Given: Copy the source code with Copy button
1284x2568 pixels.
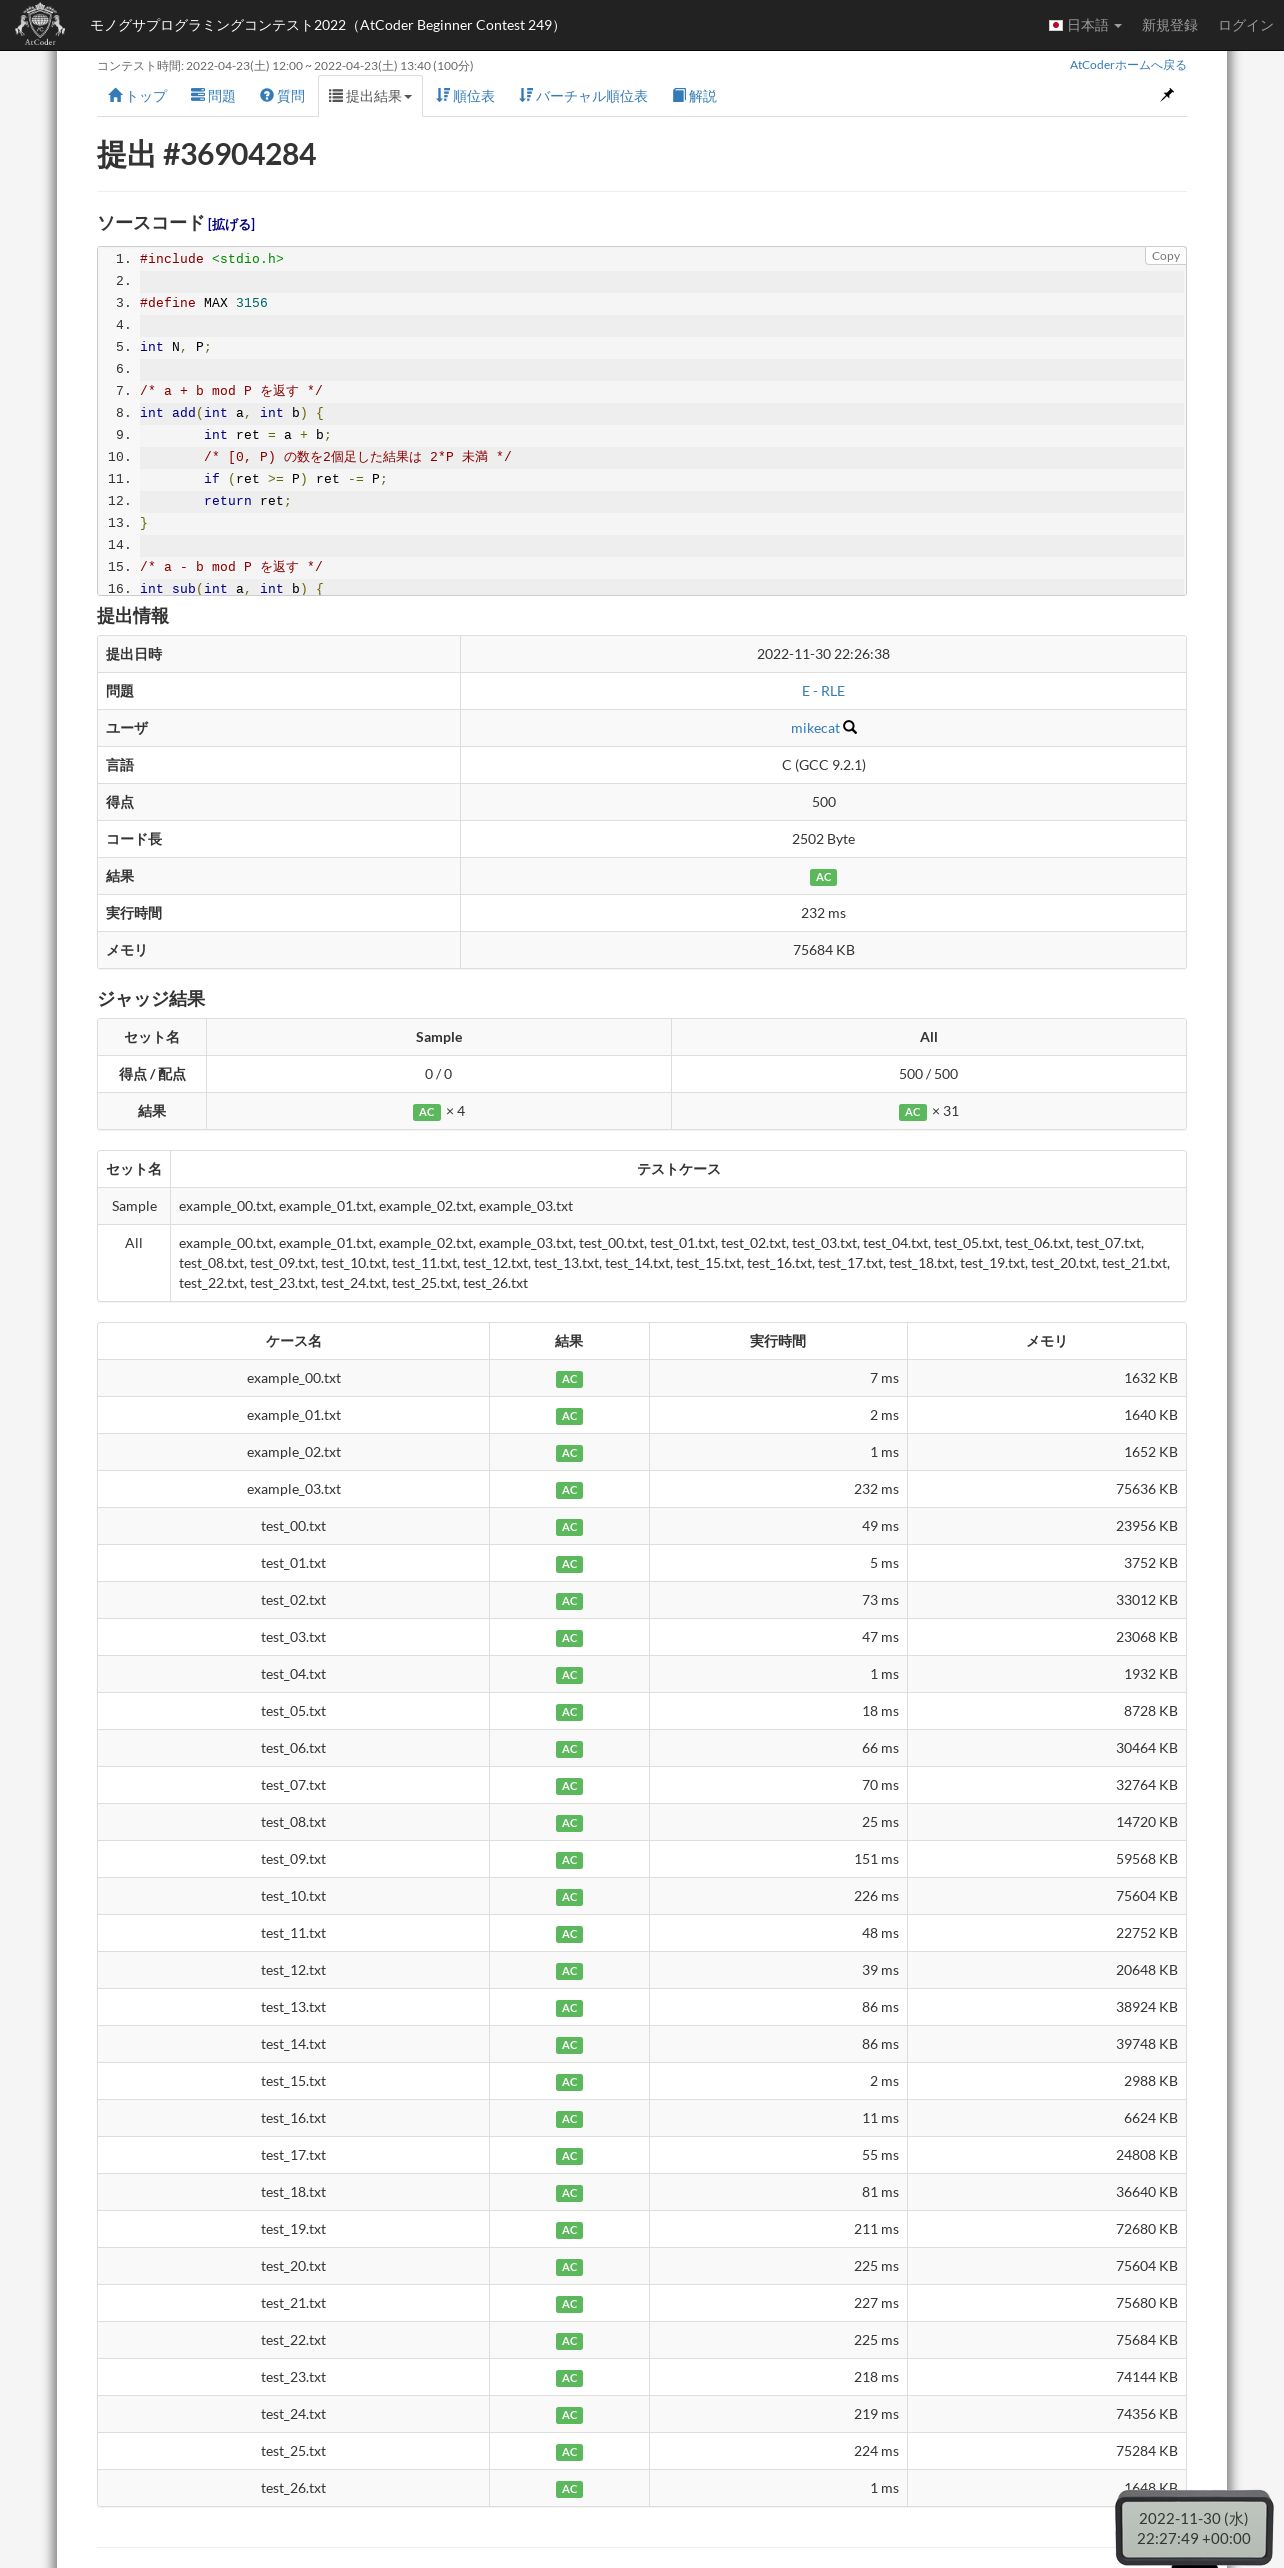Looking at the screenshot, I should 1165,256.
